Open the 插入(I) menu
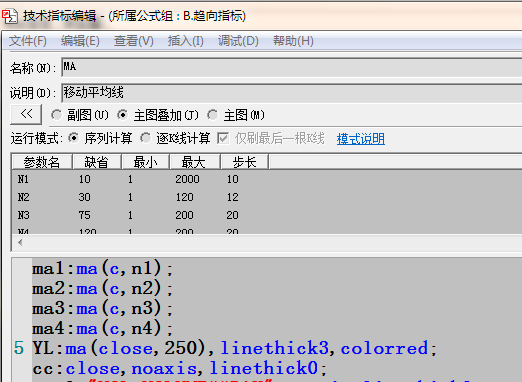The height and width of the screenshot is (382, 522). pos(185,41)
